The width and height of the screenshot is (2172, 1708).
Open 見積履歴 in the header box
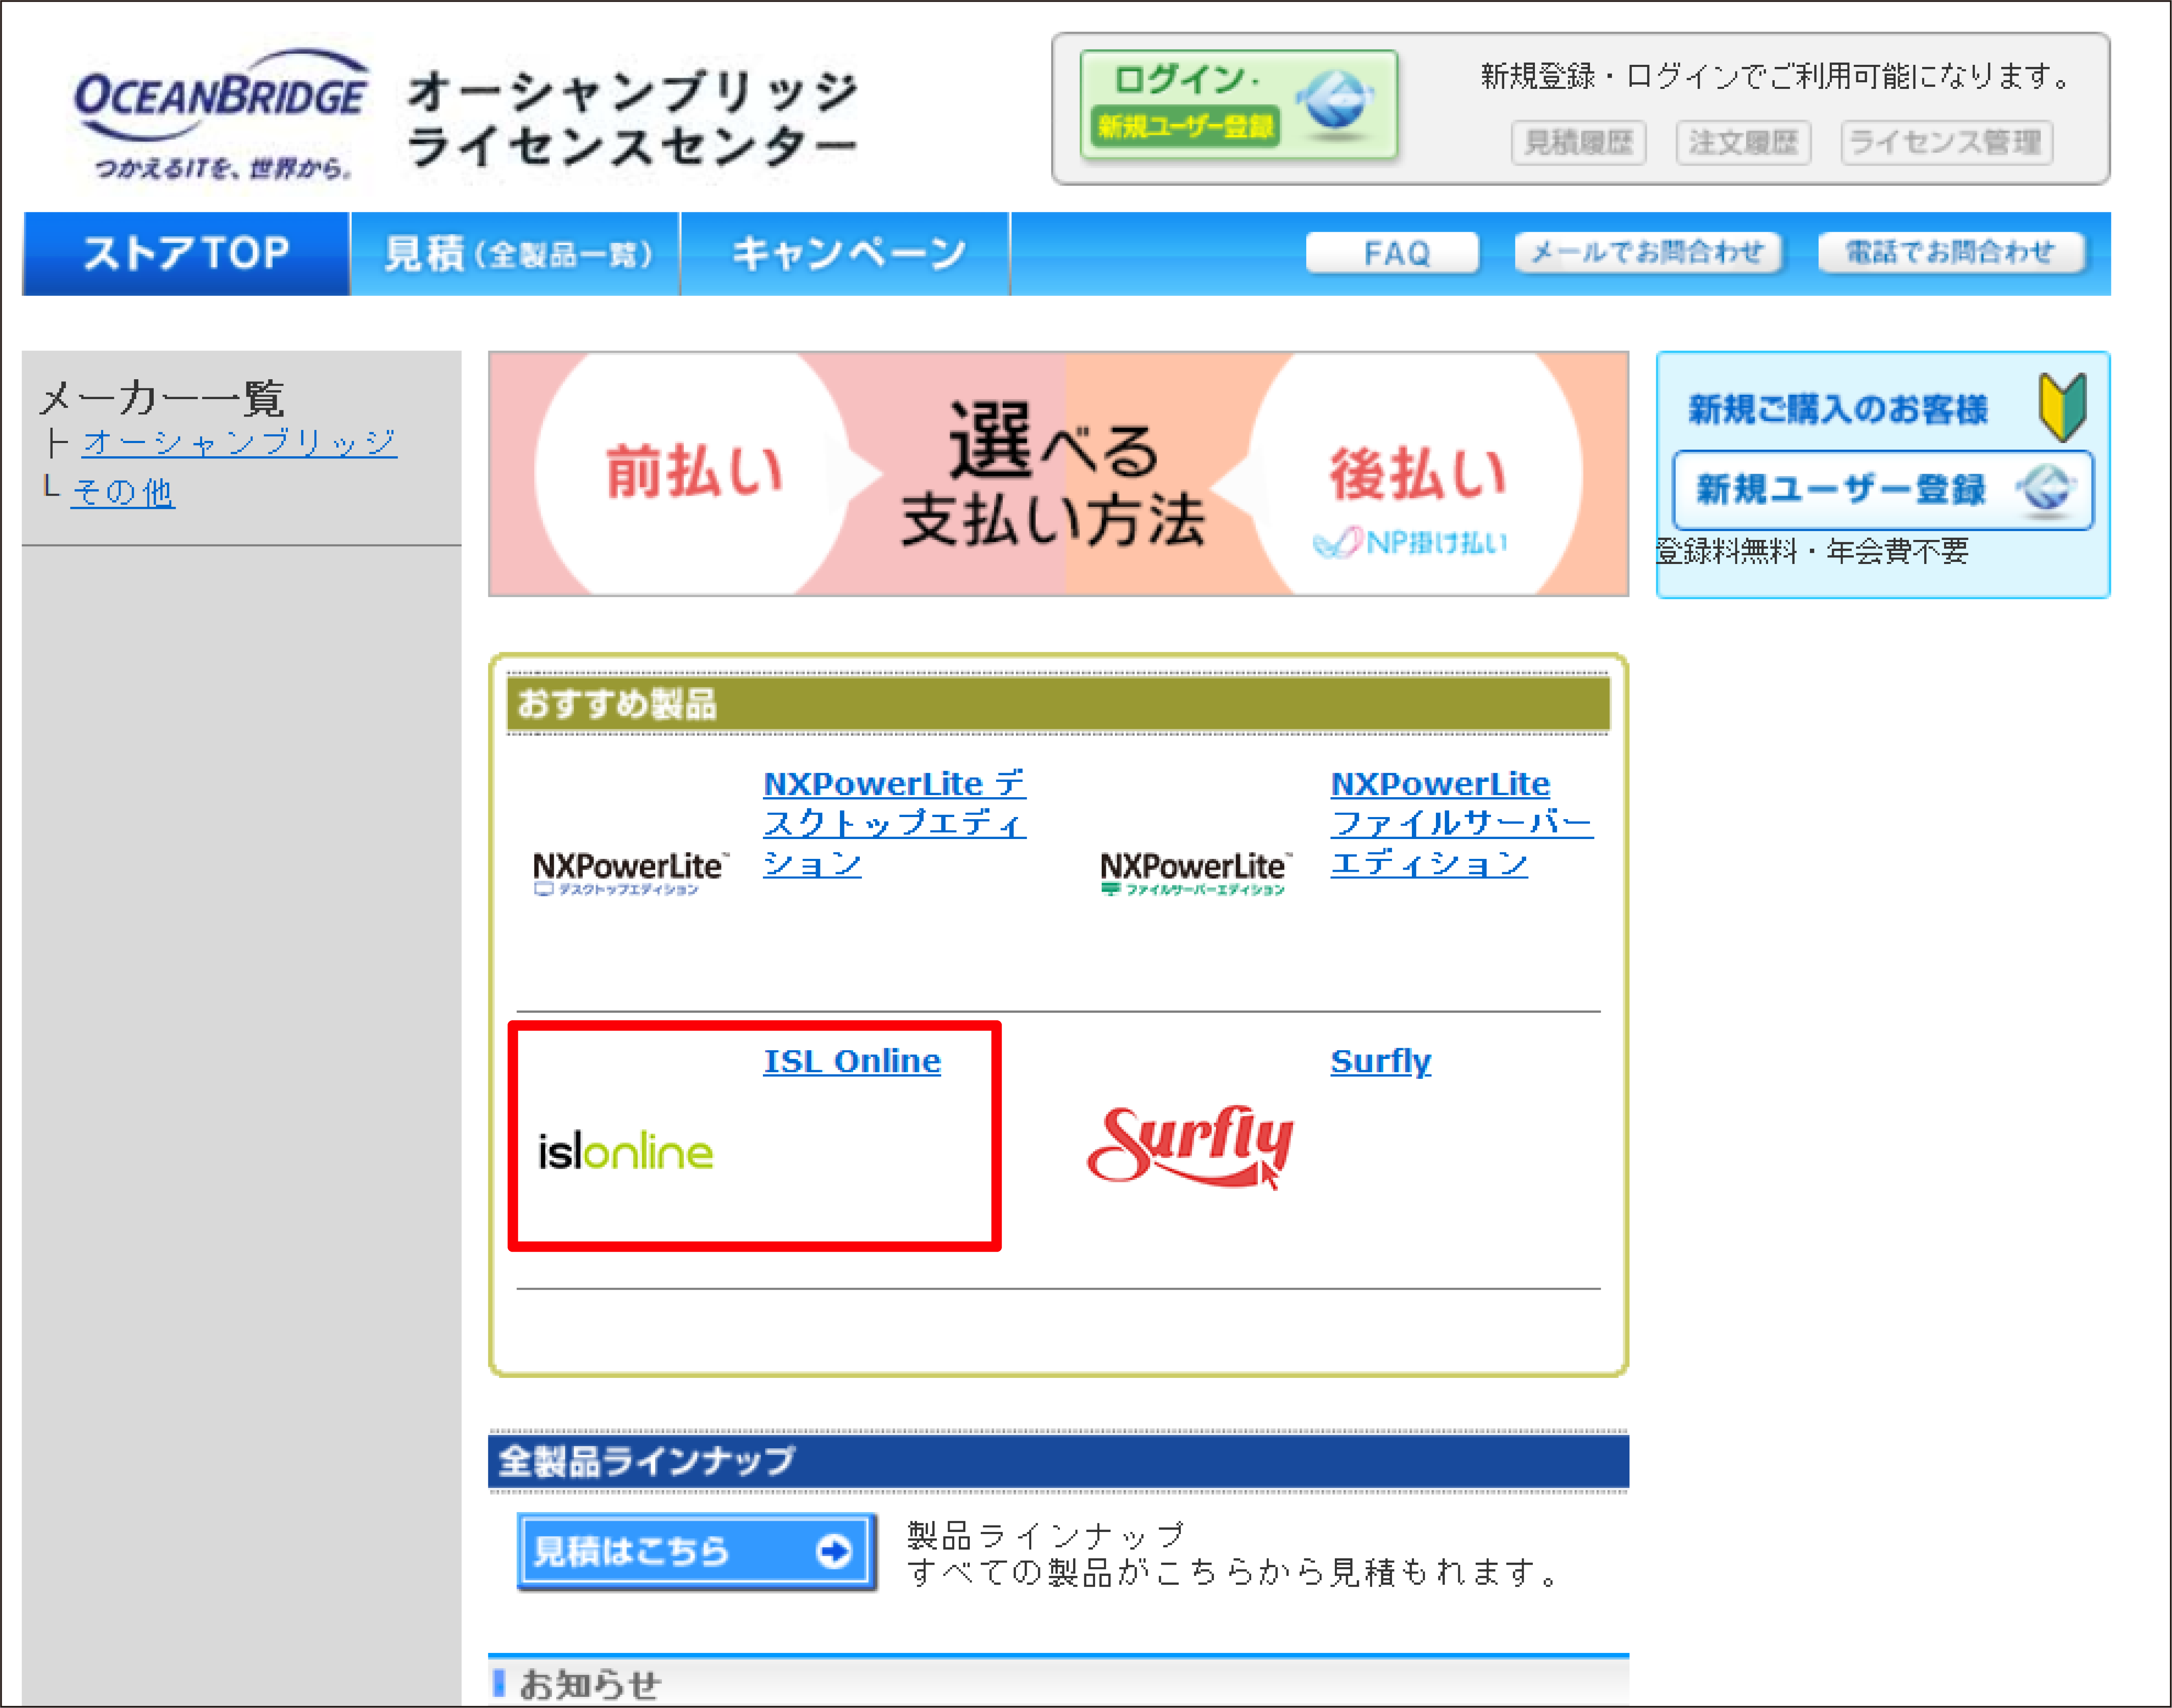click(1578, 143)
